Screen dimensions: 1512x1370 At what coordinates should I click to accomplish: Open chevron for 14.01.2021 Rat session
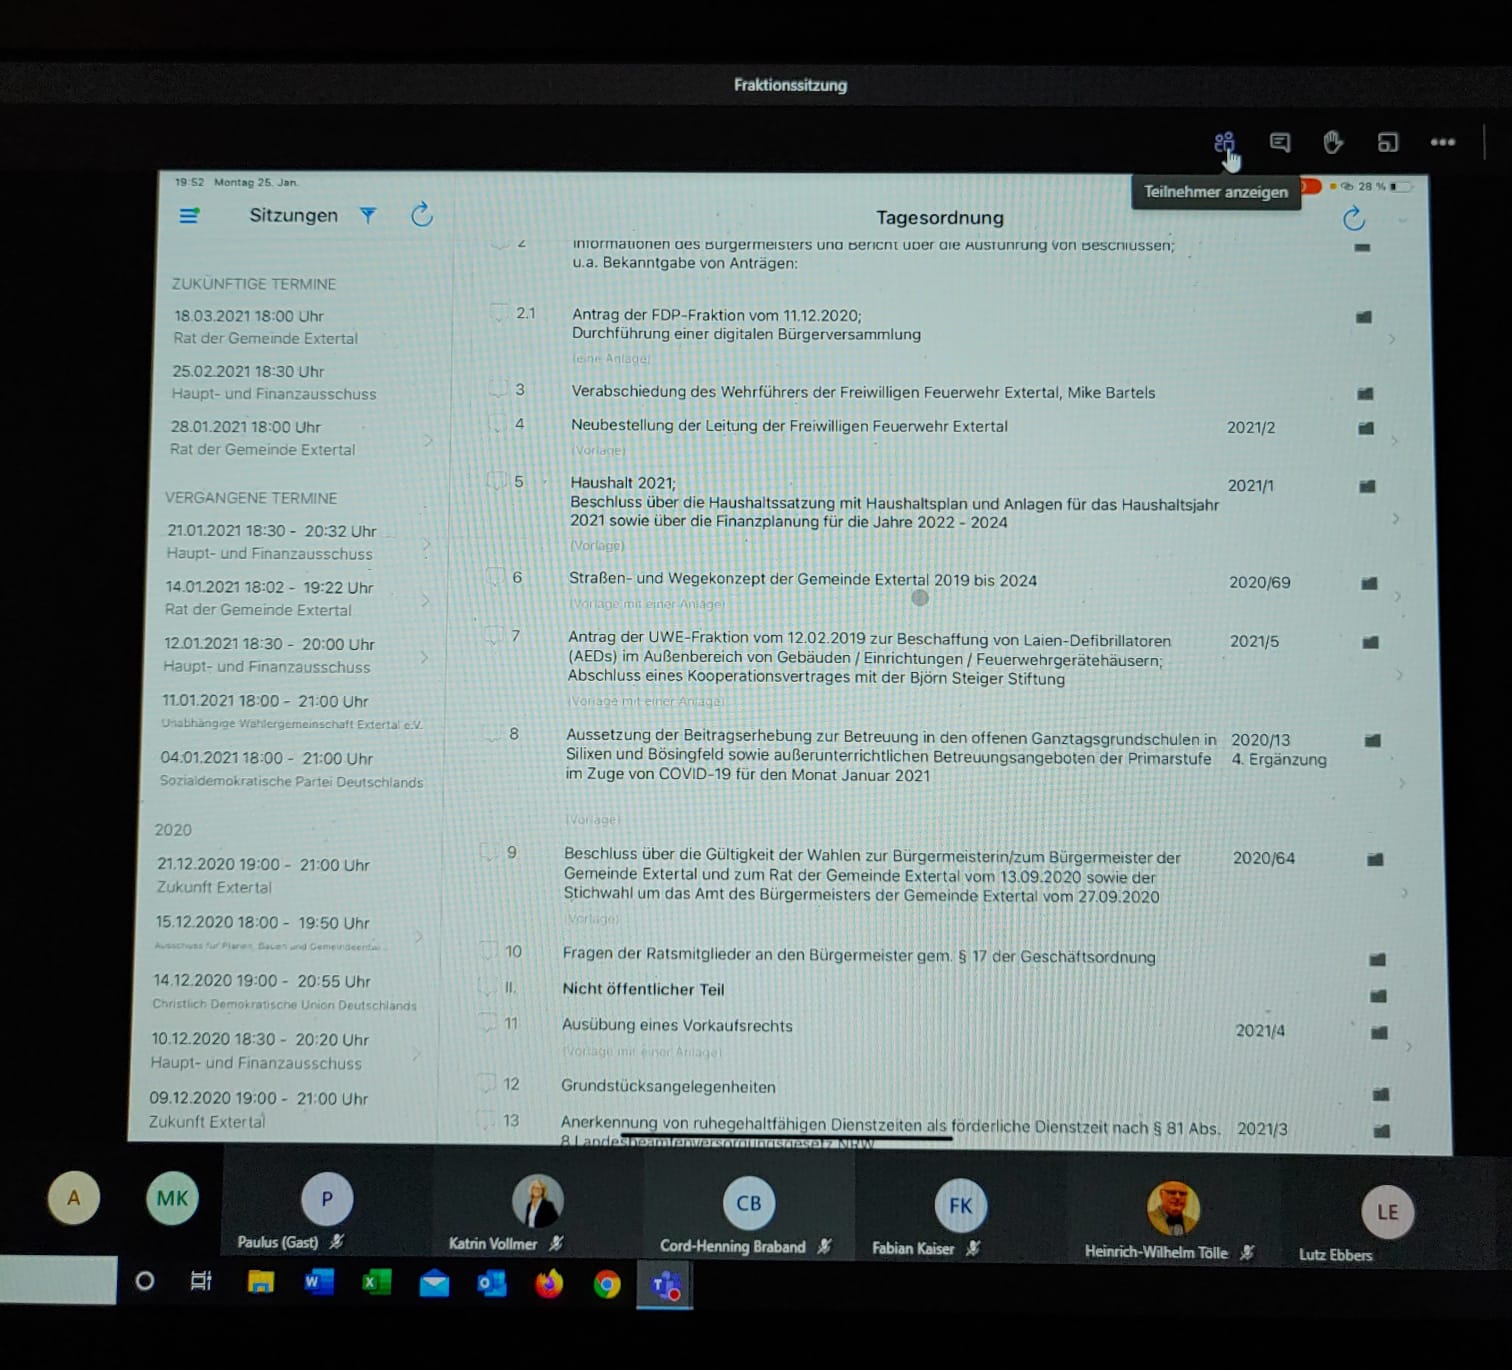coord(424,600)
